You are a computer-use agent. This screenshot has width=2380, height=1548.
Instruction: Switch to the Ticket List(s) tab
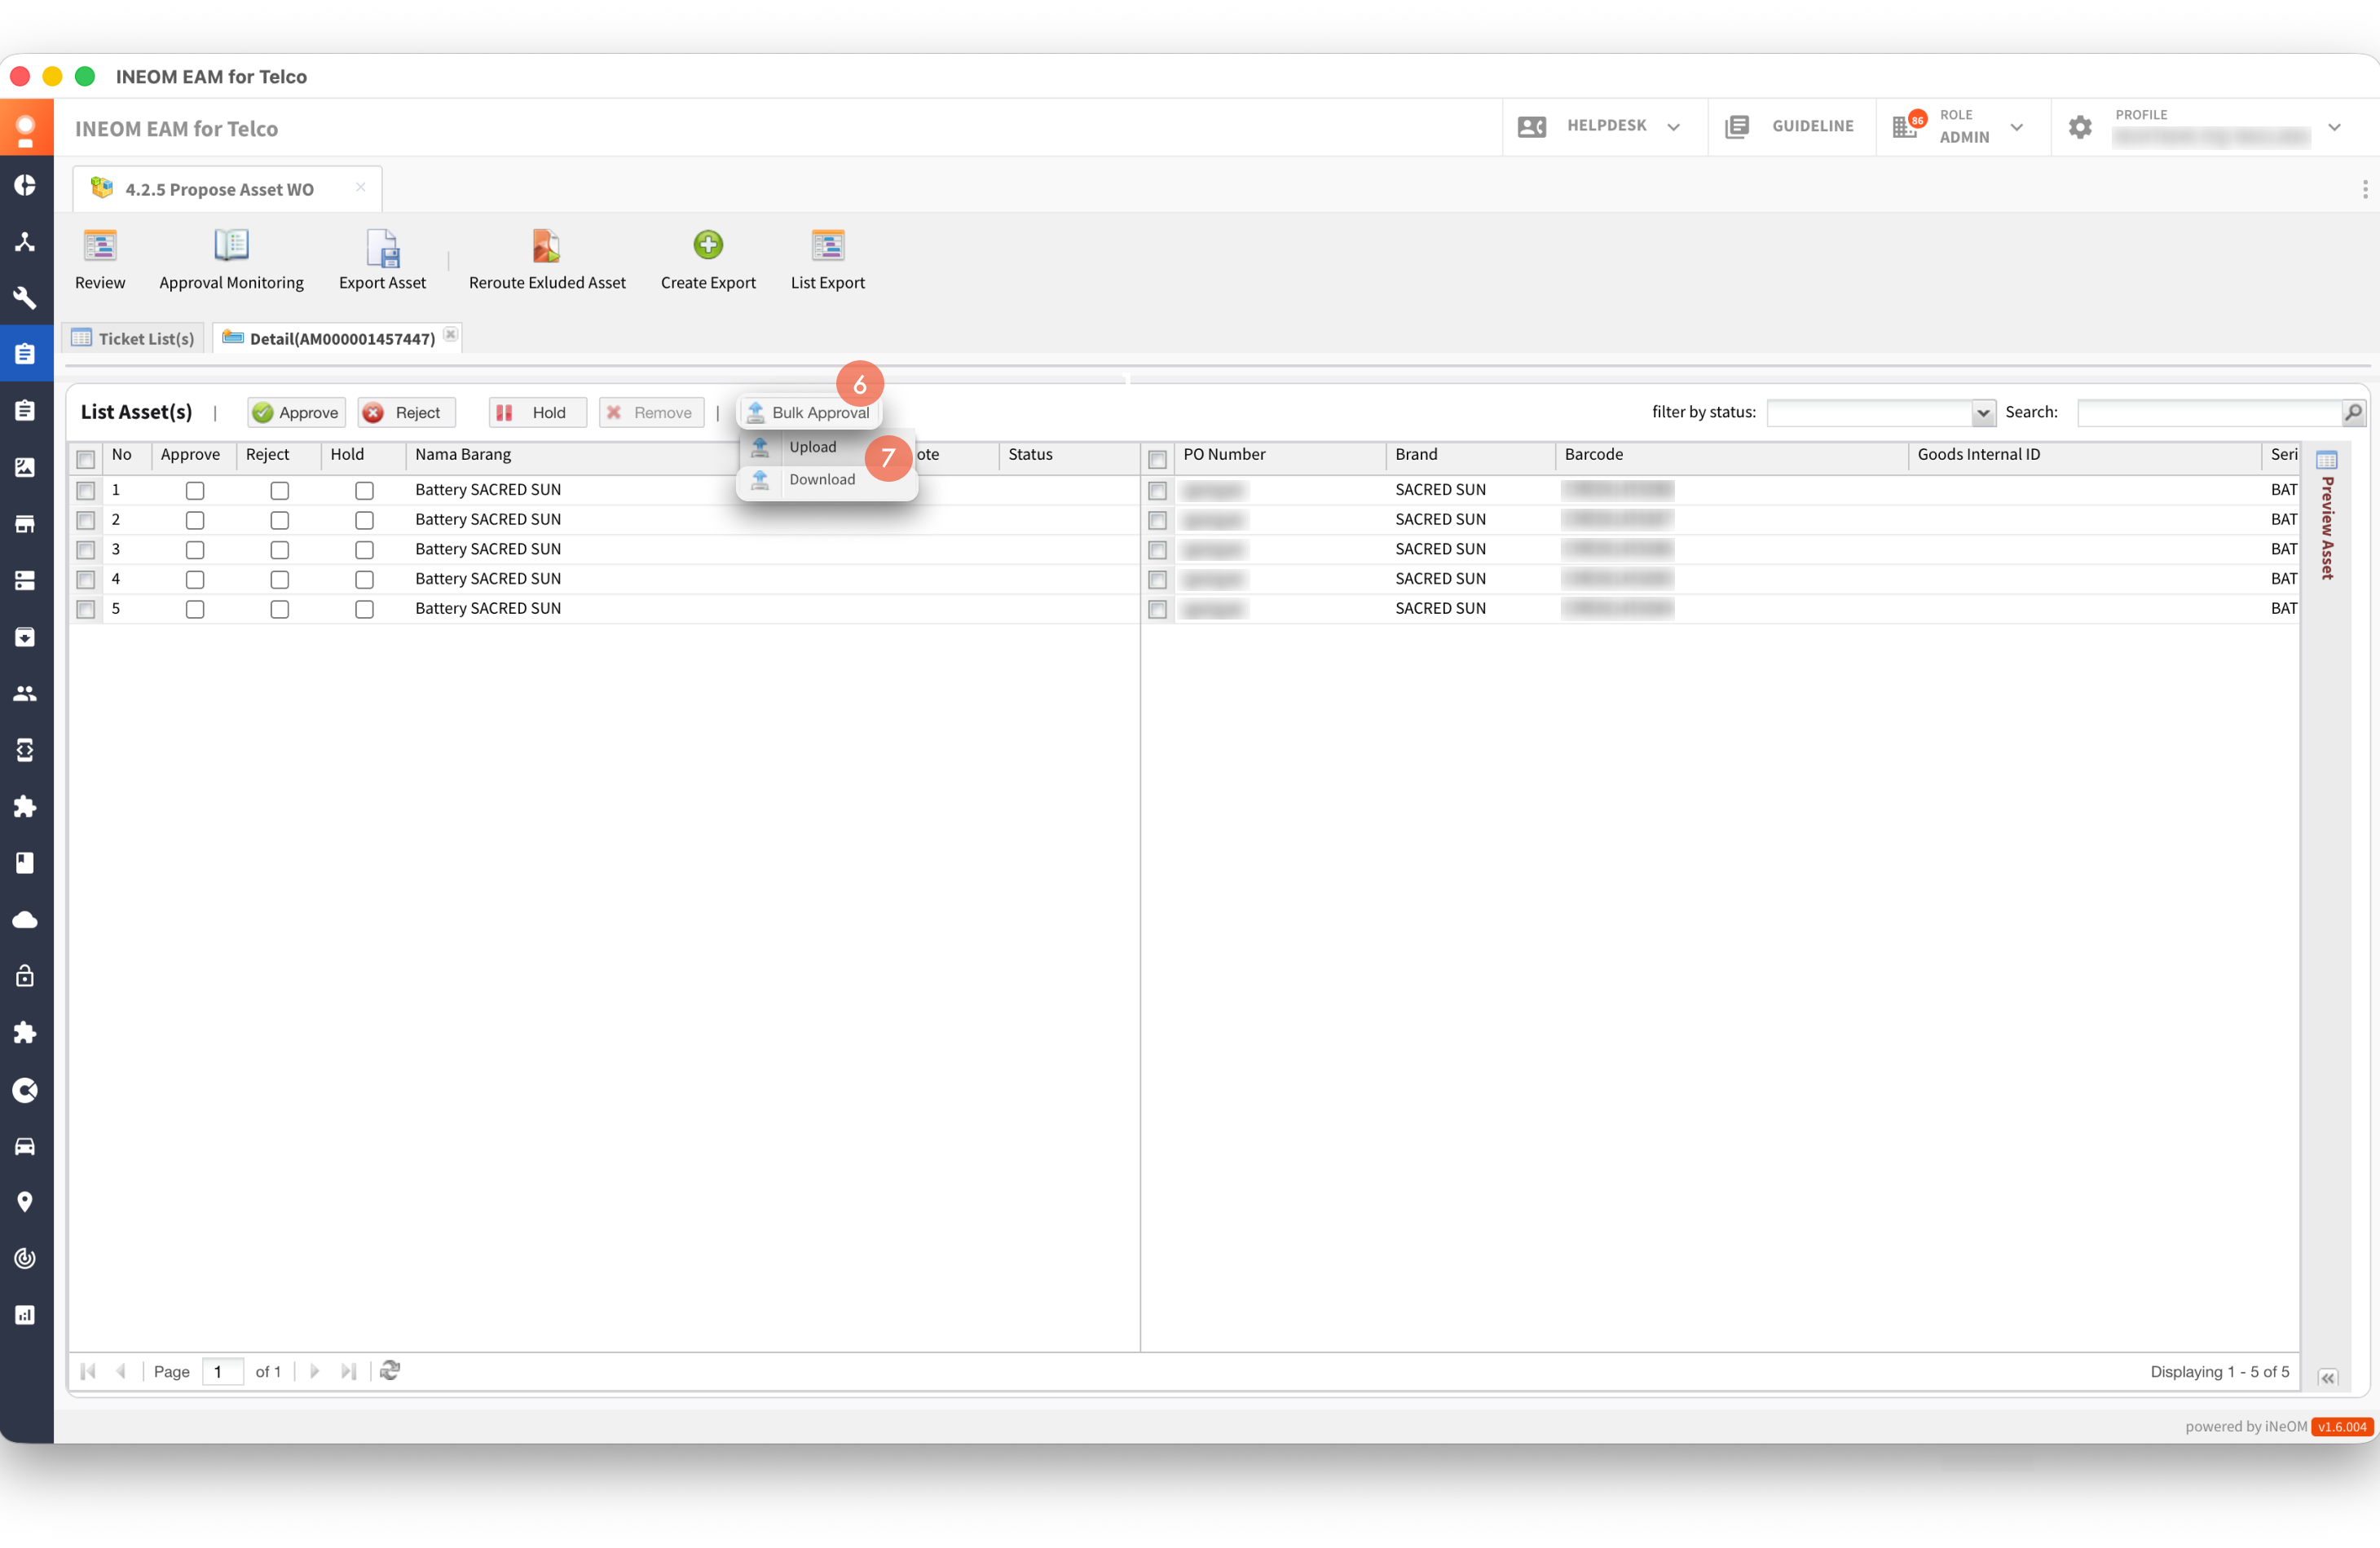[x=134, y=338]
